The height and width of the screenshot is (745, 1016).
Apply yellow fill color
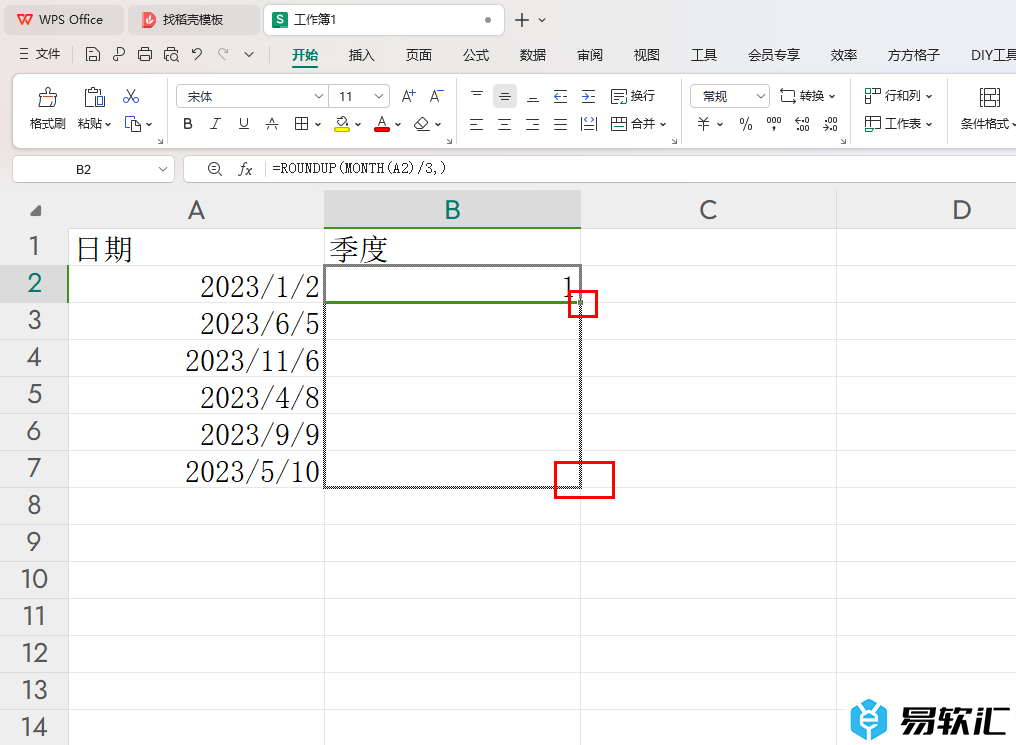point(342,124)
